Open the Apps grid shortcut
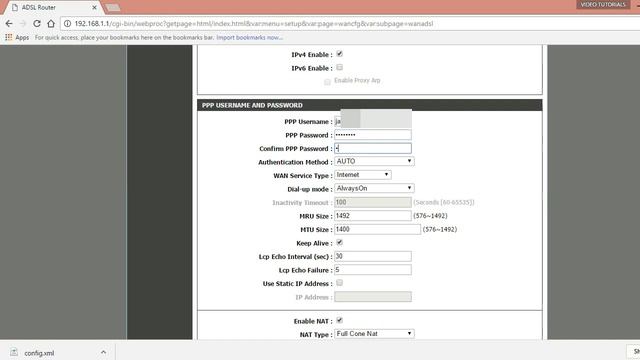The width and height of the screenshot is (640, 360). click(x=17, y=38)
